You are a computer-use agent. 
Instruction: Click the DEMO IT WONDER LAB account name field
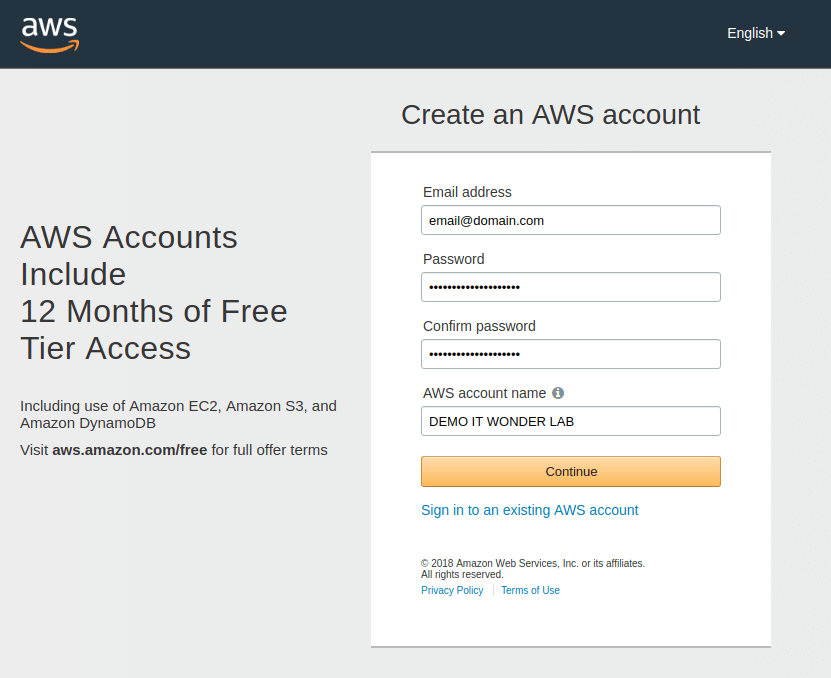[x=571, y=421]
